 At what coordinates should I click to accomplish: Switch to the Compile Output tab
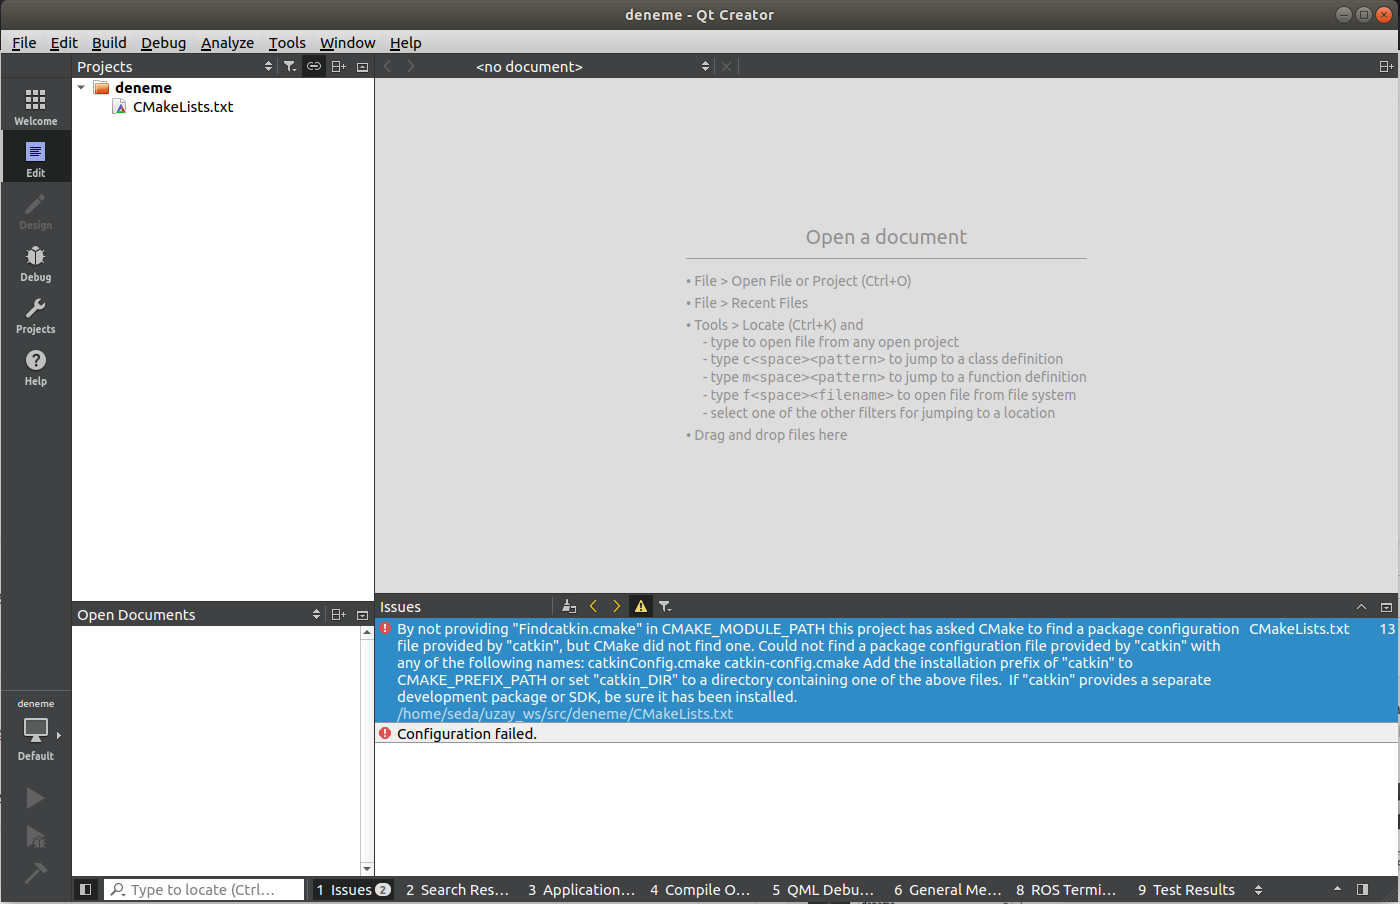(x=700, y=889)
